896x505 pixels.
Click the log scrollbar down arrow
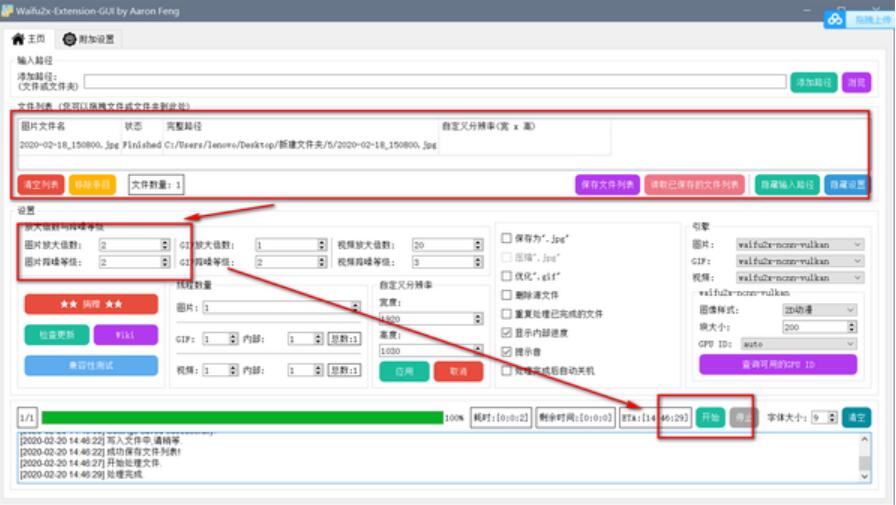[x=864, y=475]
